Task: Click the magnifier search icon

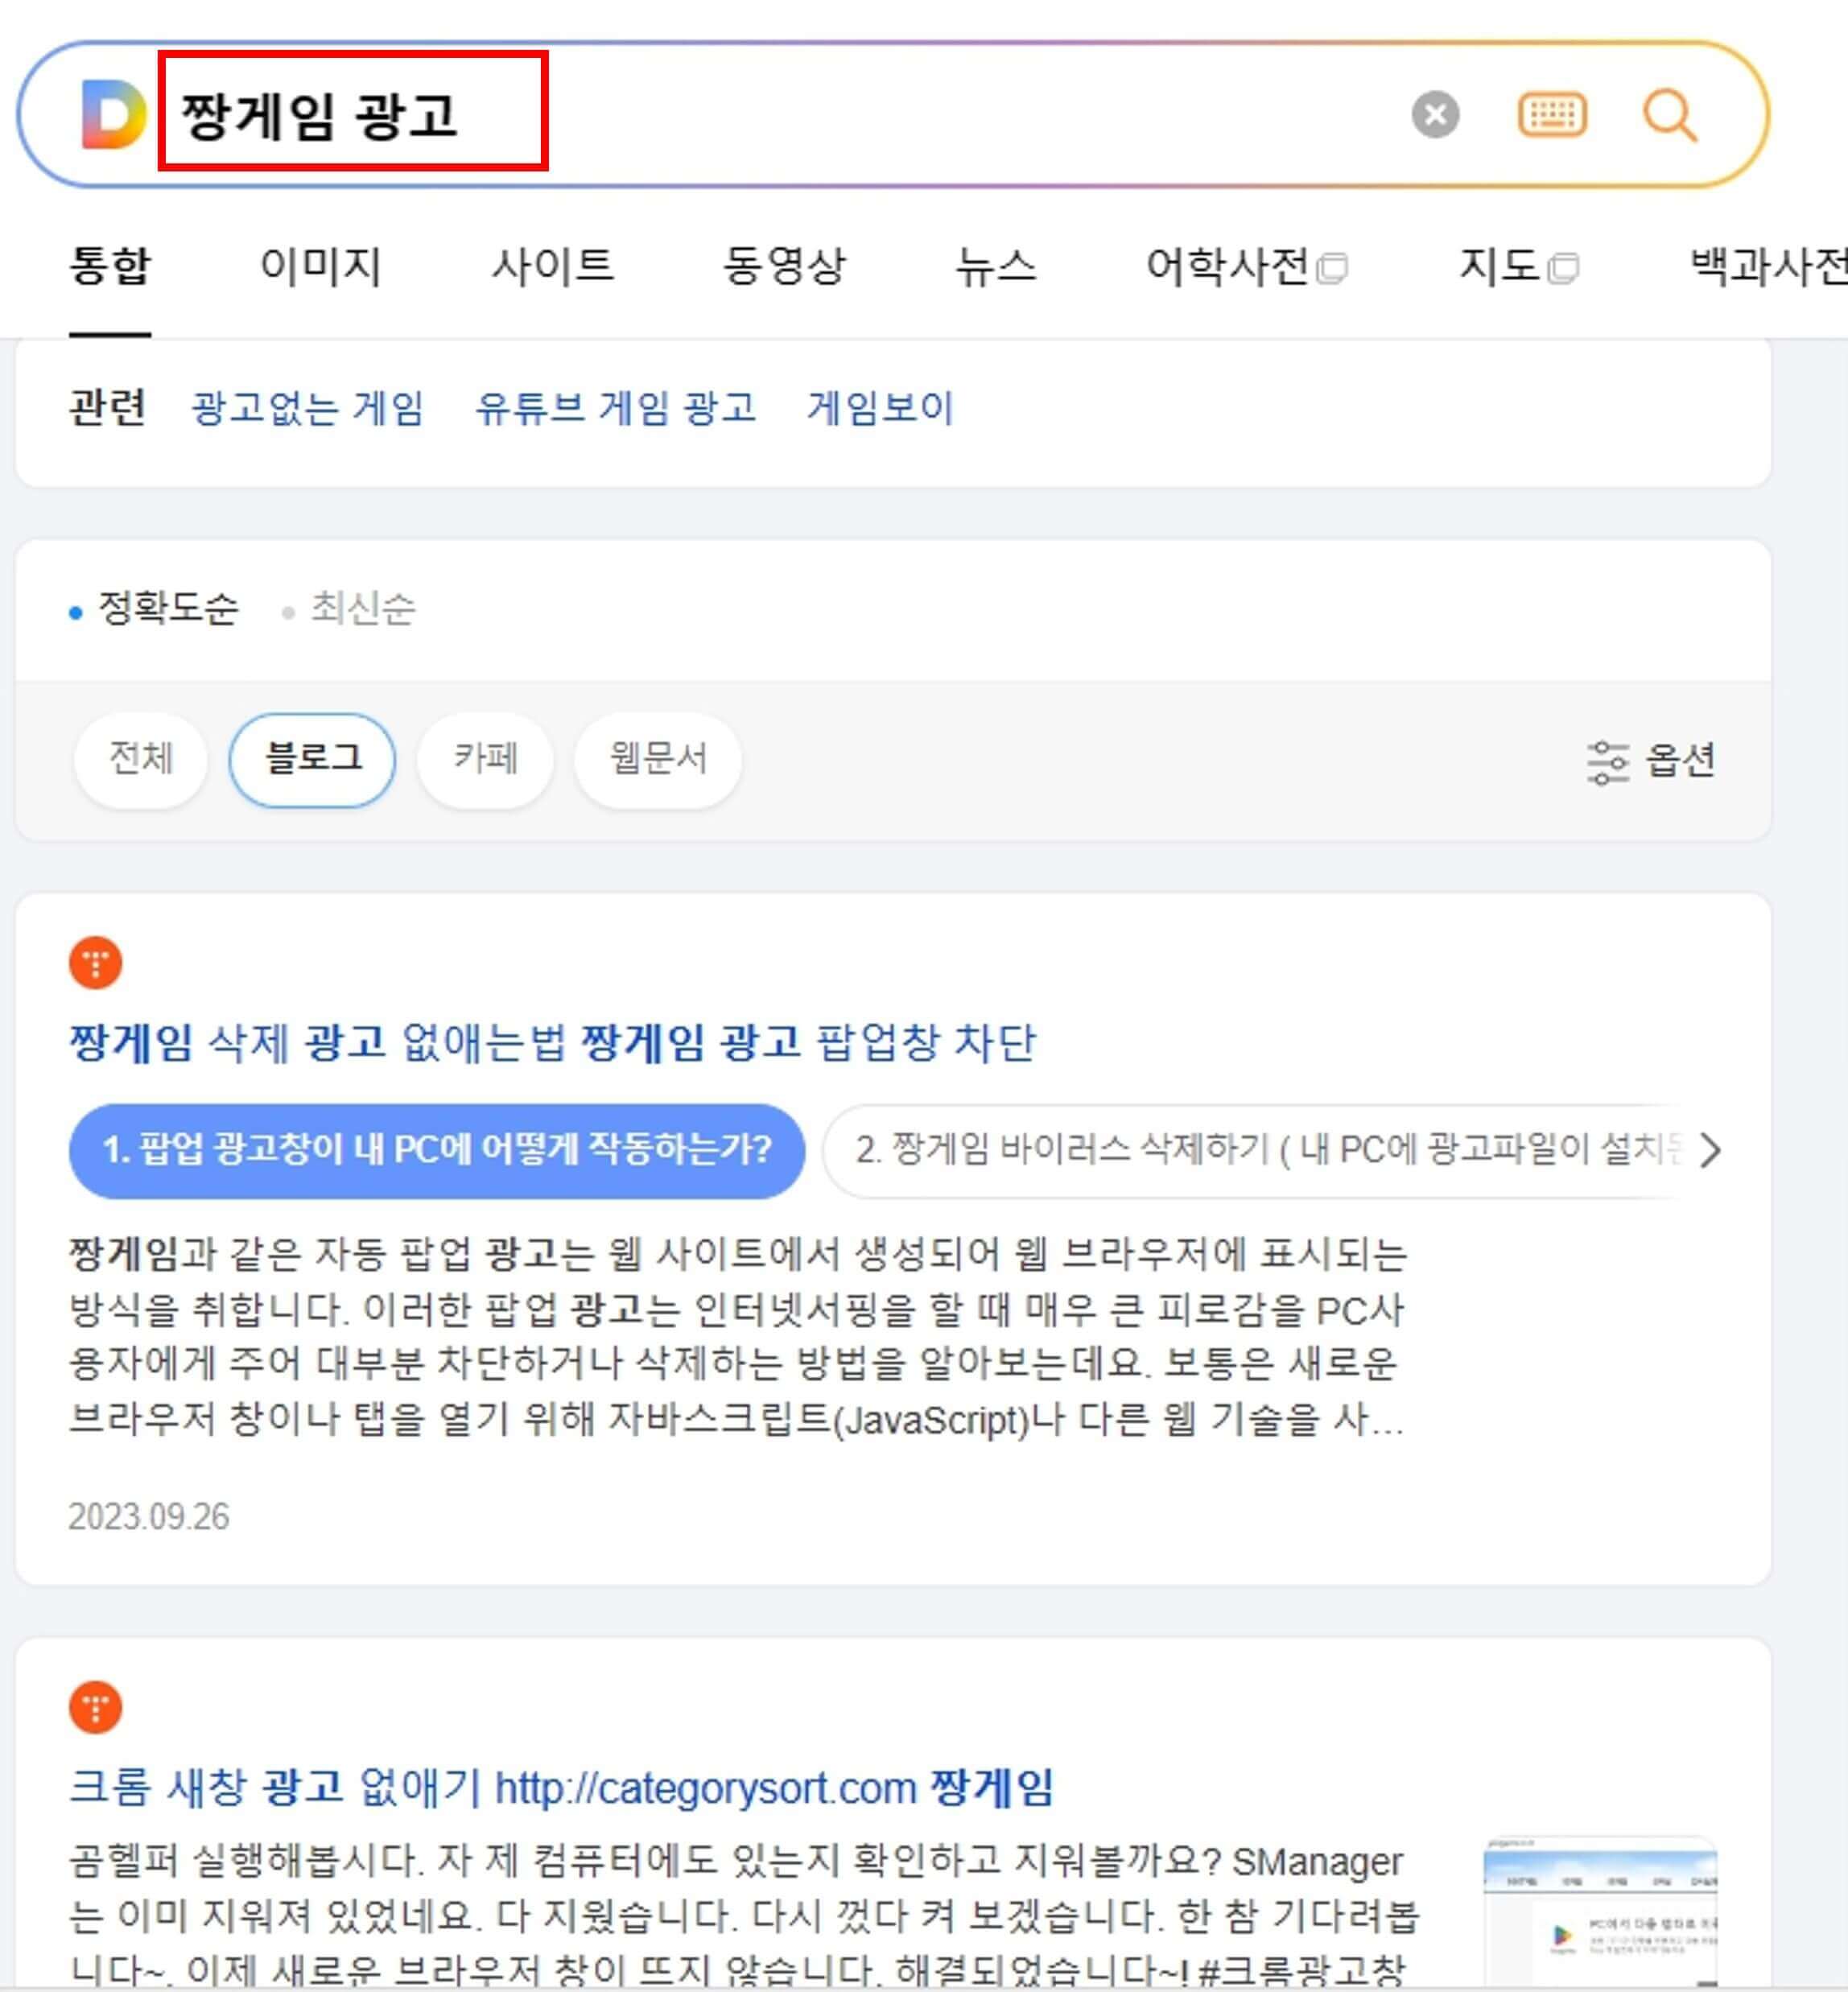Action: (1670, 115)
